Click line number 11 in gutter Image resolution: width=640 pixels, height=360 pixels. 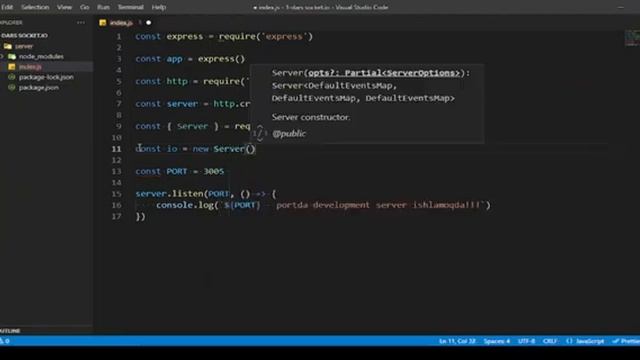tap(116, 149)
